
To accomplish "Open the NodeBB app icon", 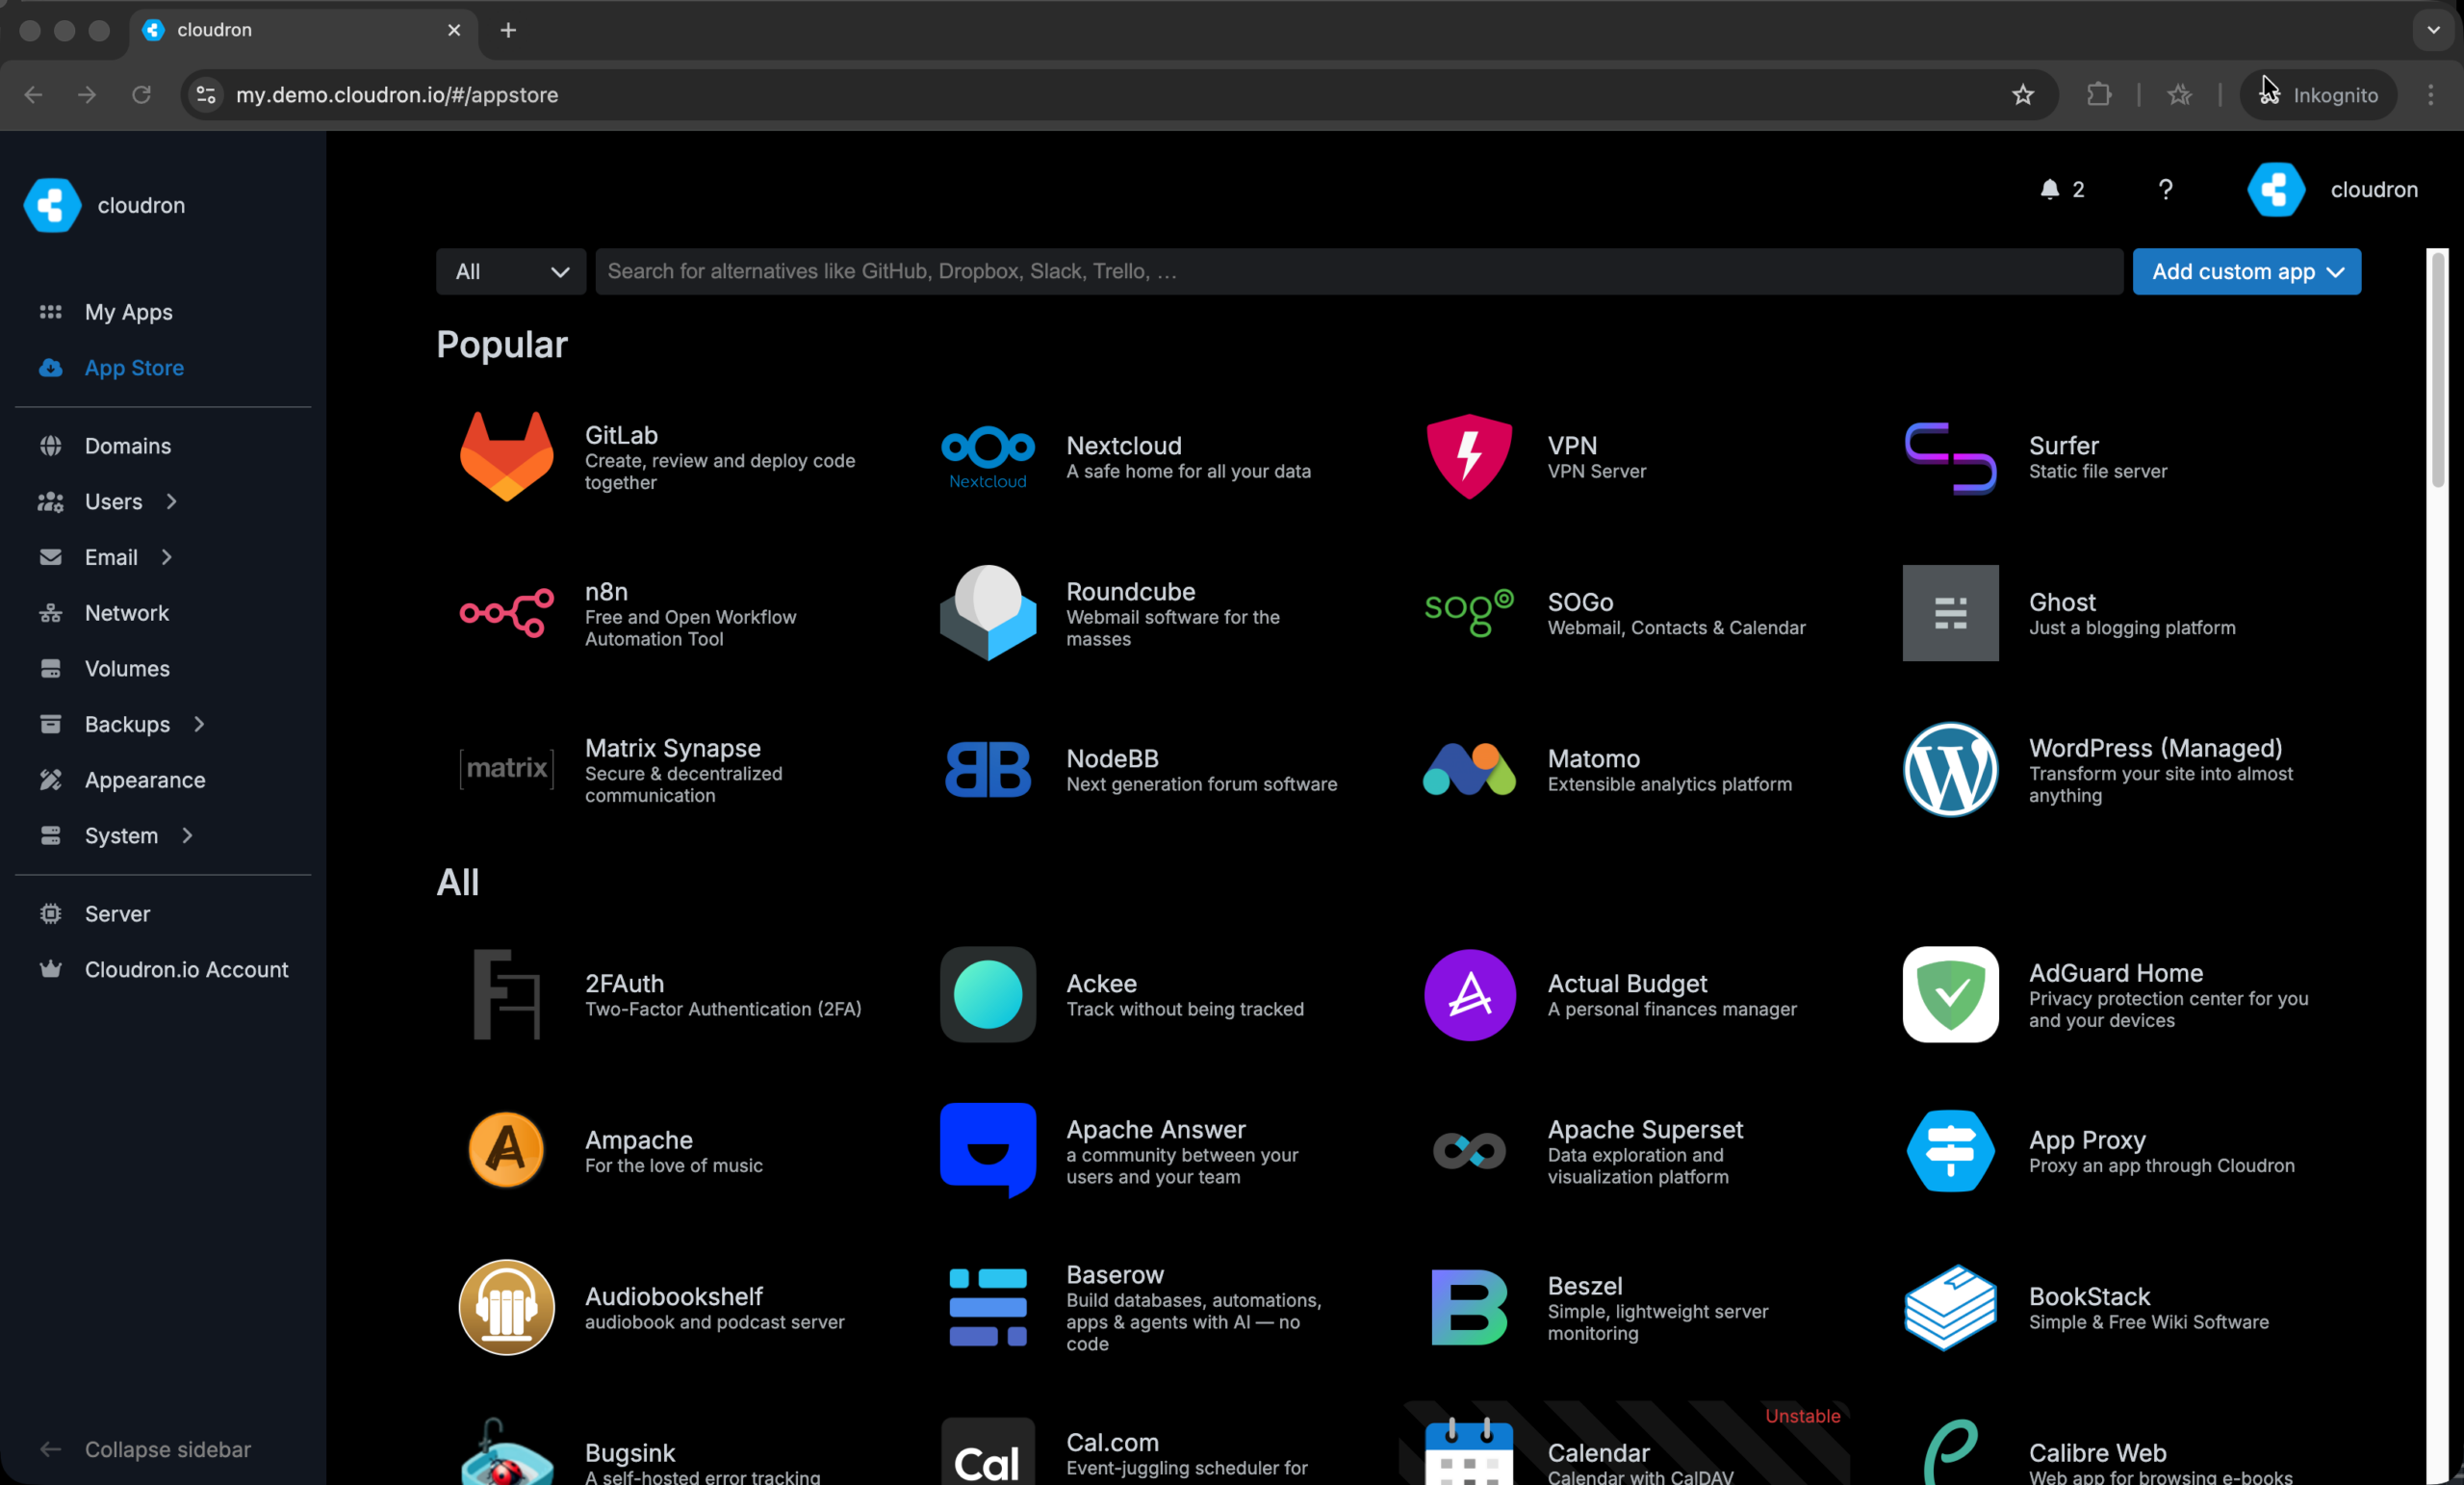I will [987, 769].
